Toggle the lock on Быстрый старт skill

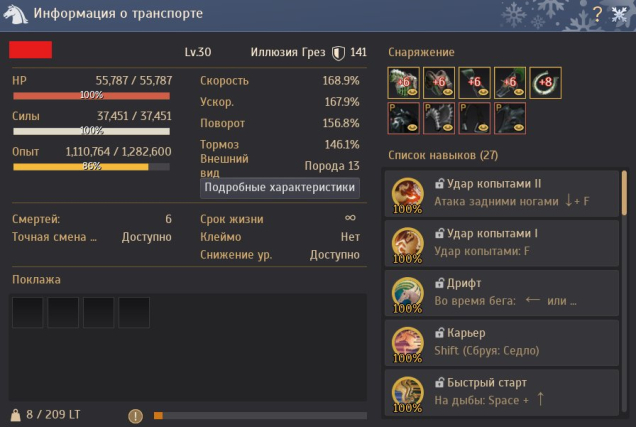(x=439, y=382)
